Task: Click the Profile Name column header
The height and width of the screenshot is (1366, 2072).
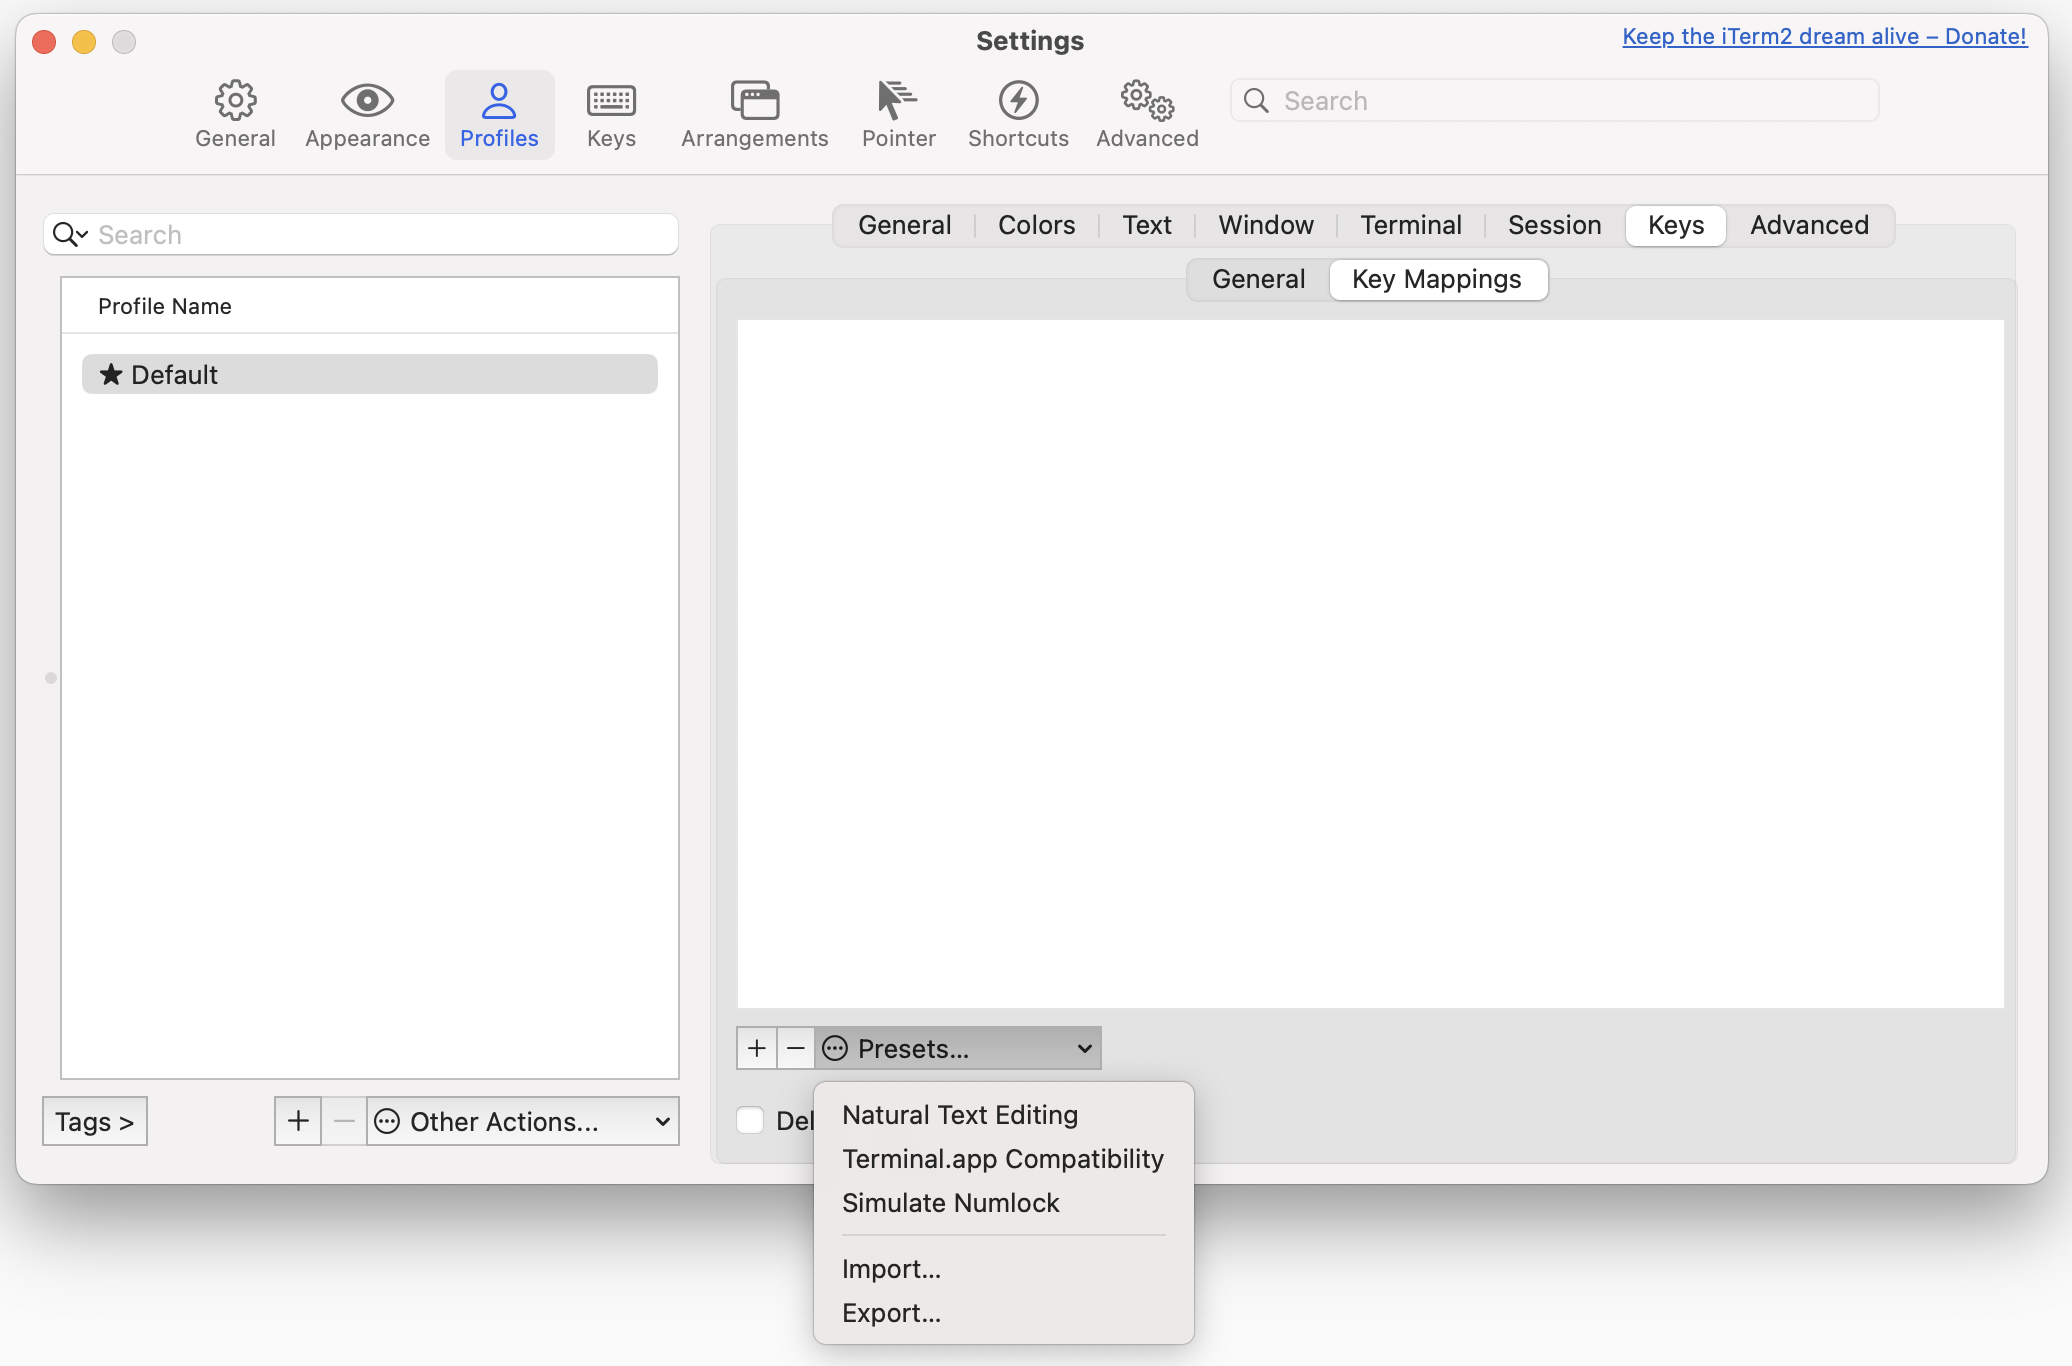Action: [370, 306]
